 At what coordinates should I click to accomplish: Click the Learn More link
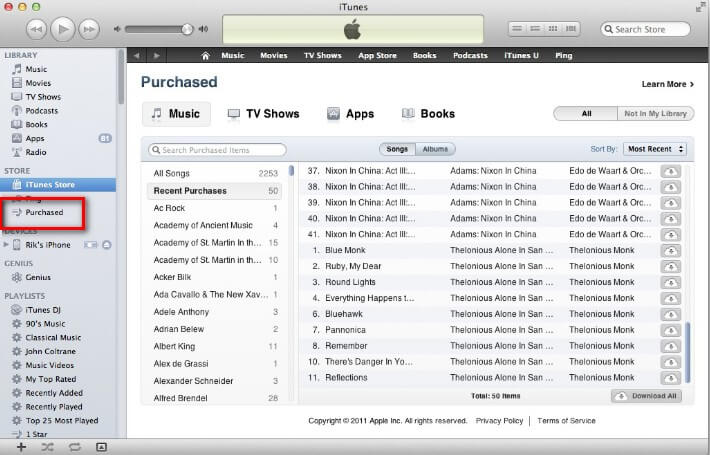[667, 84]
